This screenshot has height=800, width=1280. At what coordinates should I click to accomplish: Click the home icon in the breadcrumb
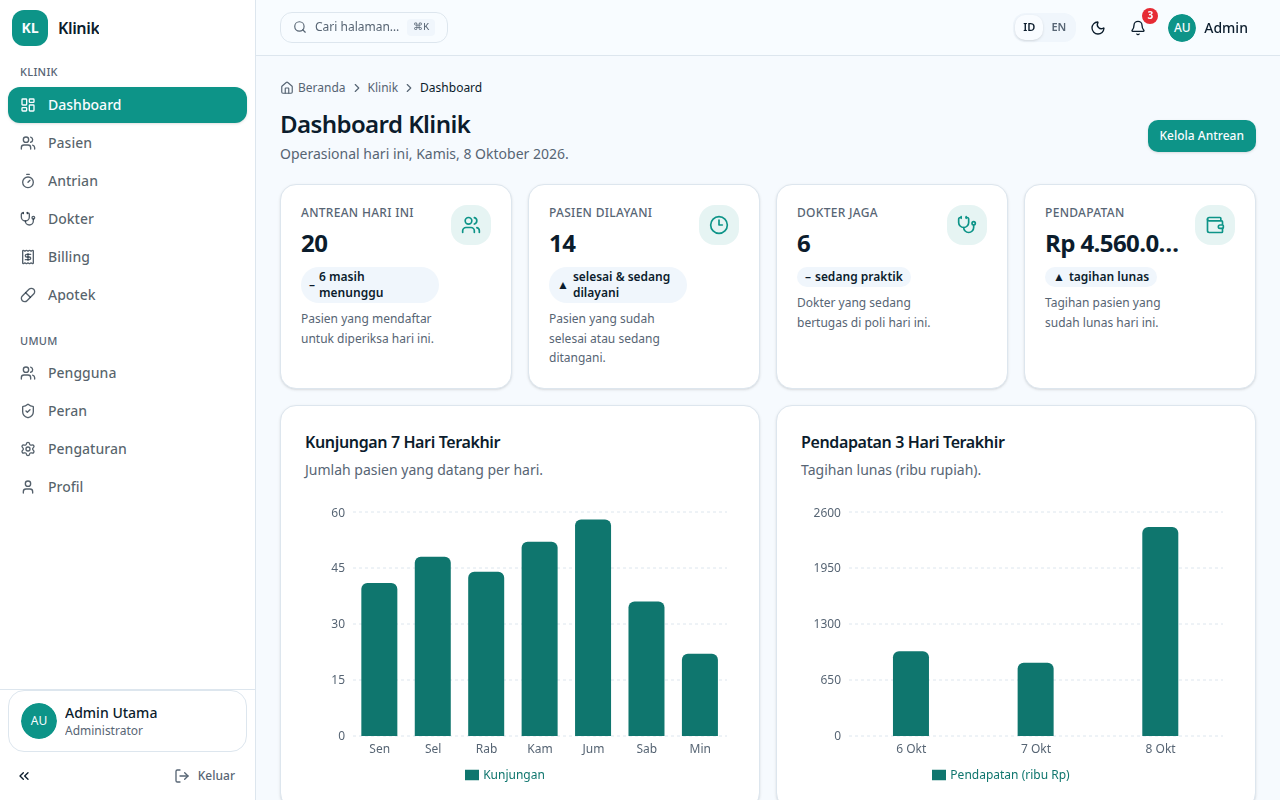click(x=287, y=88)
